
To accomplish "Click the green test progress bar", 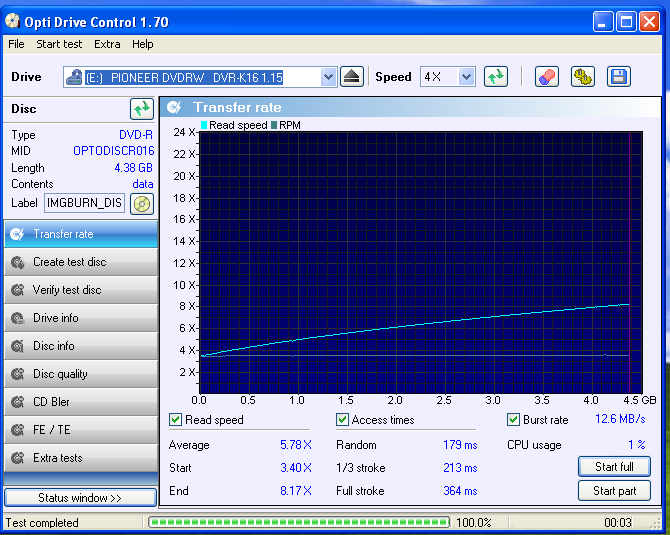I will (x=299, y=522).
